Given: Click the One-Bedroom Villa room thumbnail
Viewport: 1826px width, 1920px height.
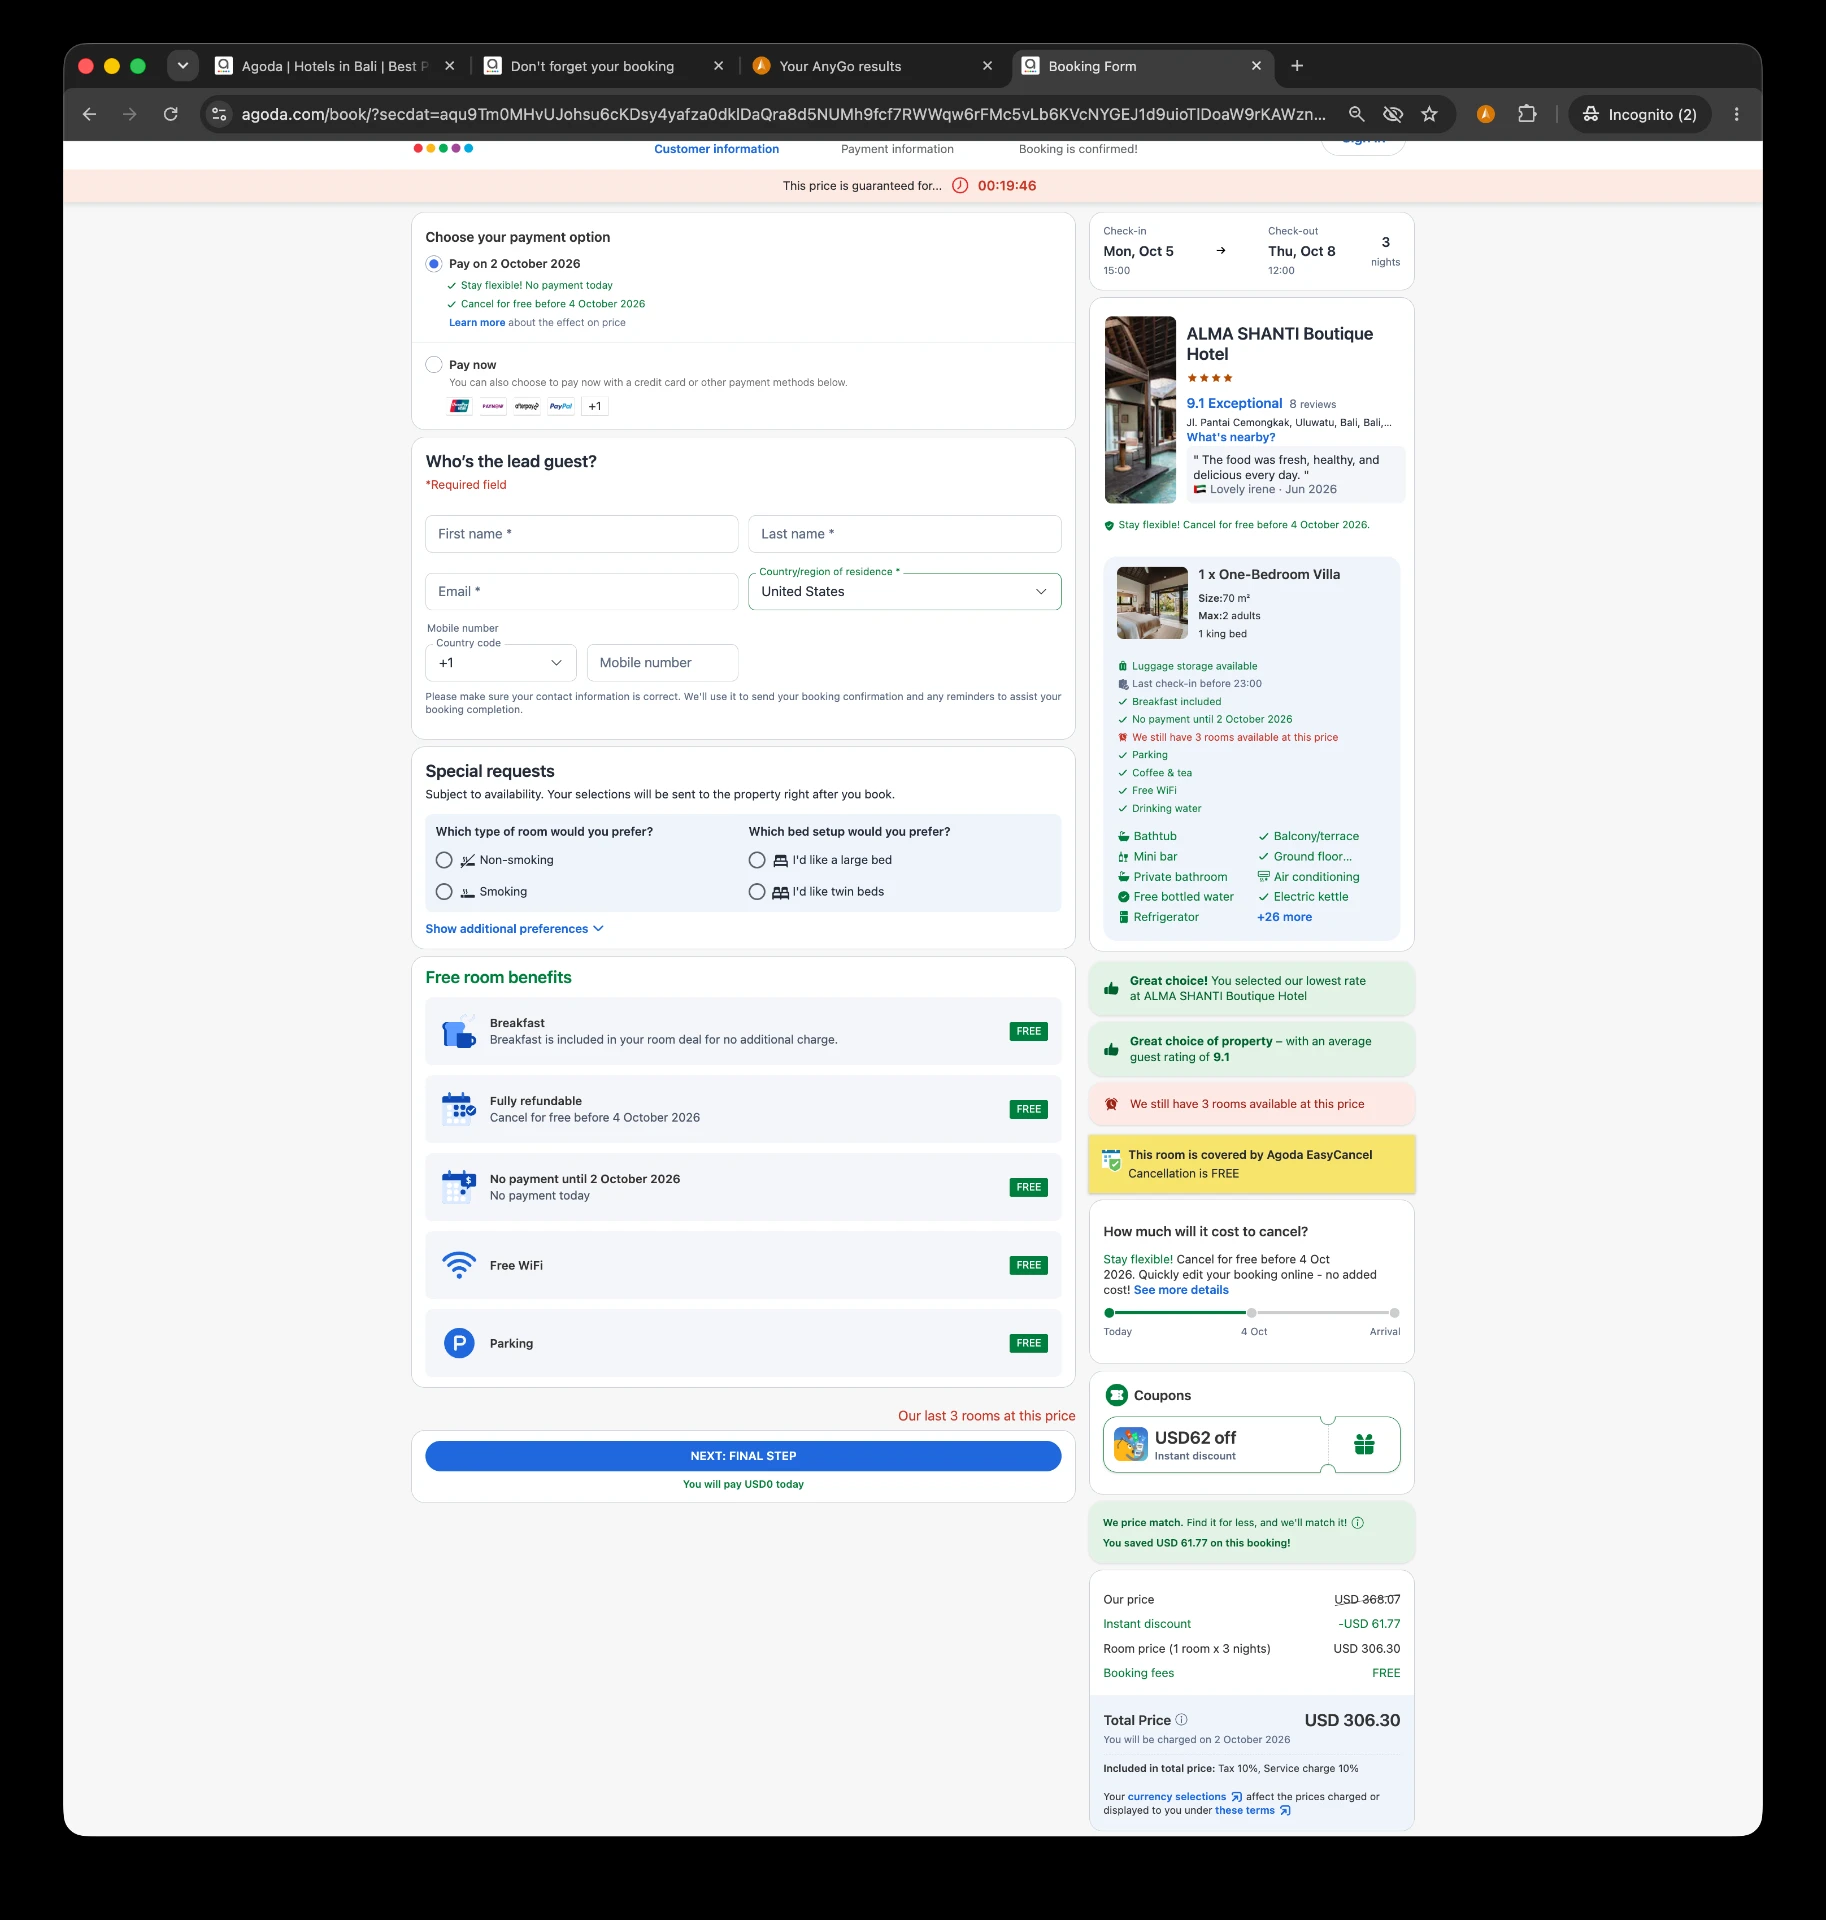Looking at the screenshot, I should [x=1152, y=603].
